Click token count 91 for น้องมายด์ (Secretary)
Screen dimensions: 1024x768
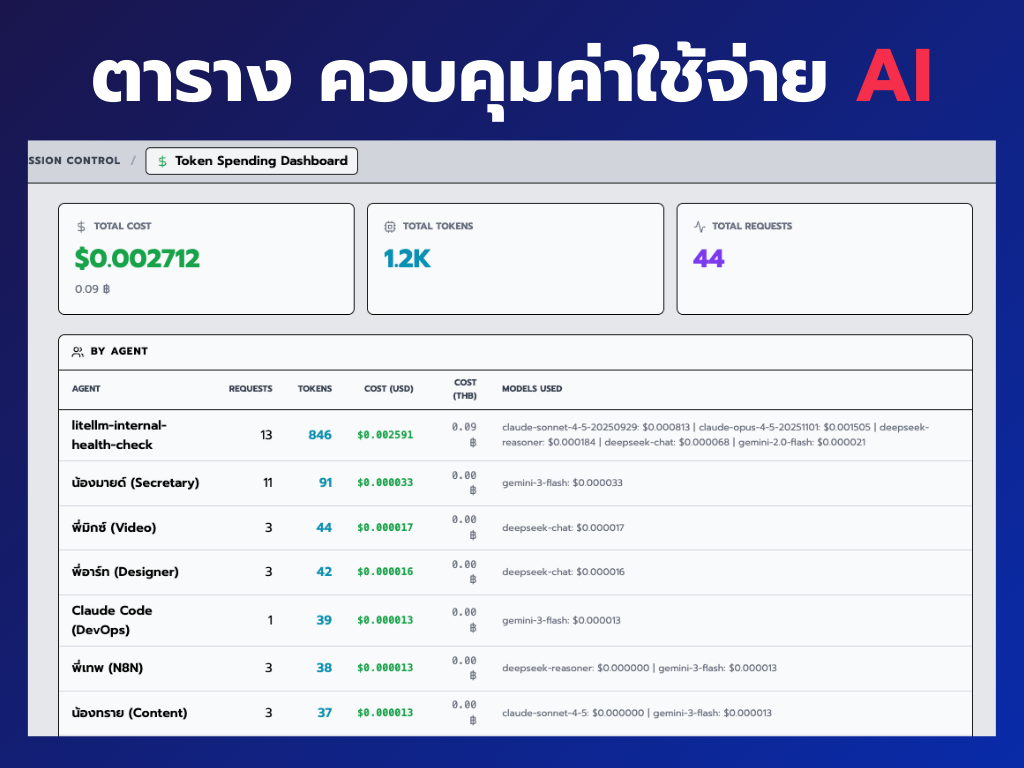pos(320,482)
